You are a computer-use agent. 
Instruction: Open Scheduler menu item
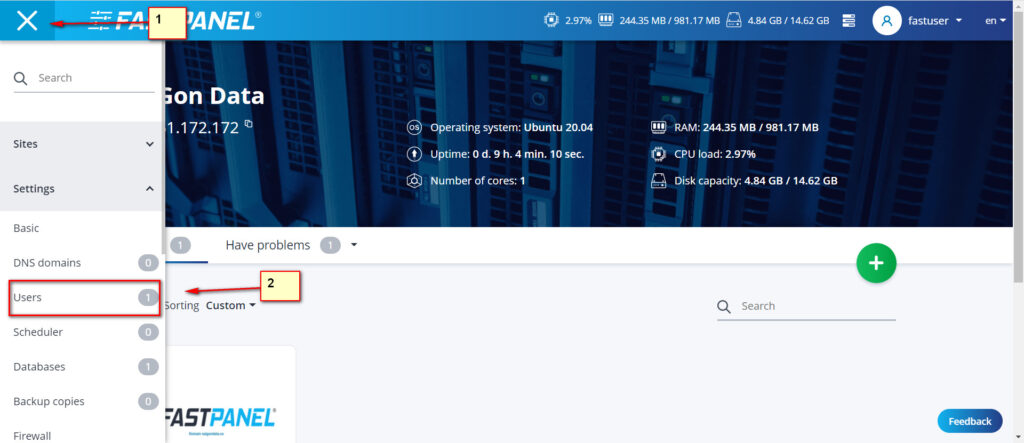[x=38, y=332]
